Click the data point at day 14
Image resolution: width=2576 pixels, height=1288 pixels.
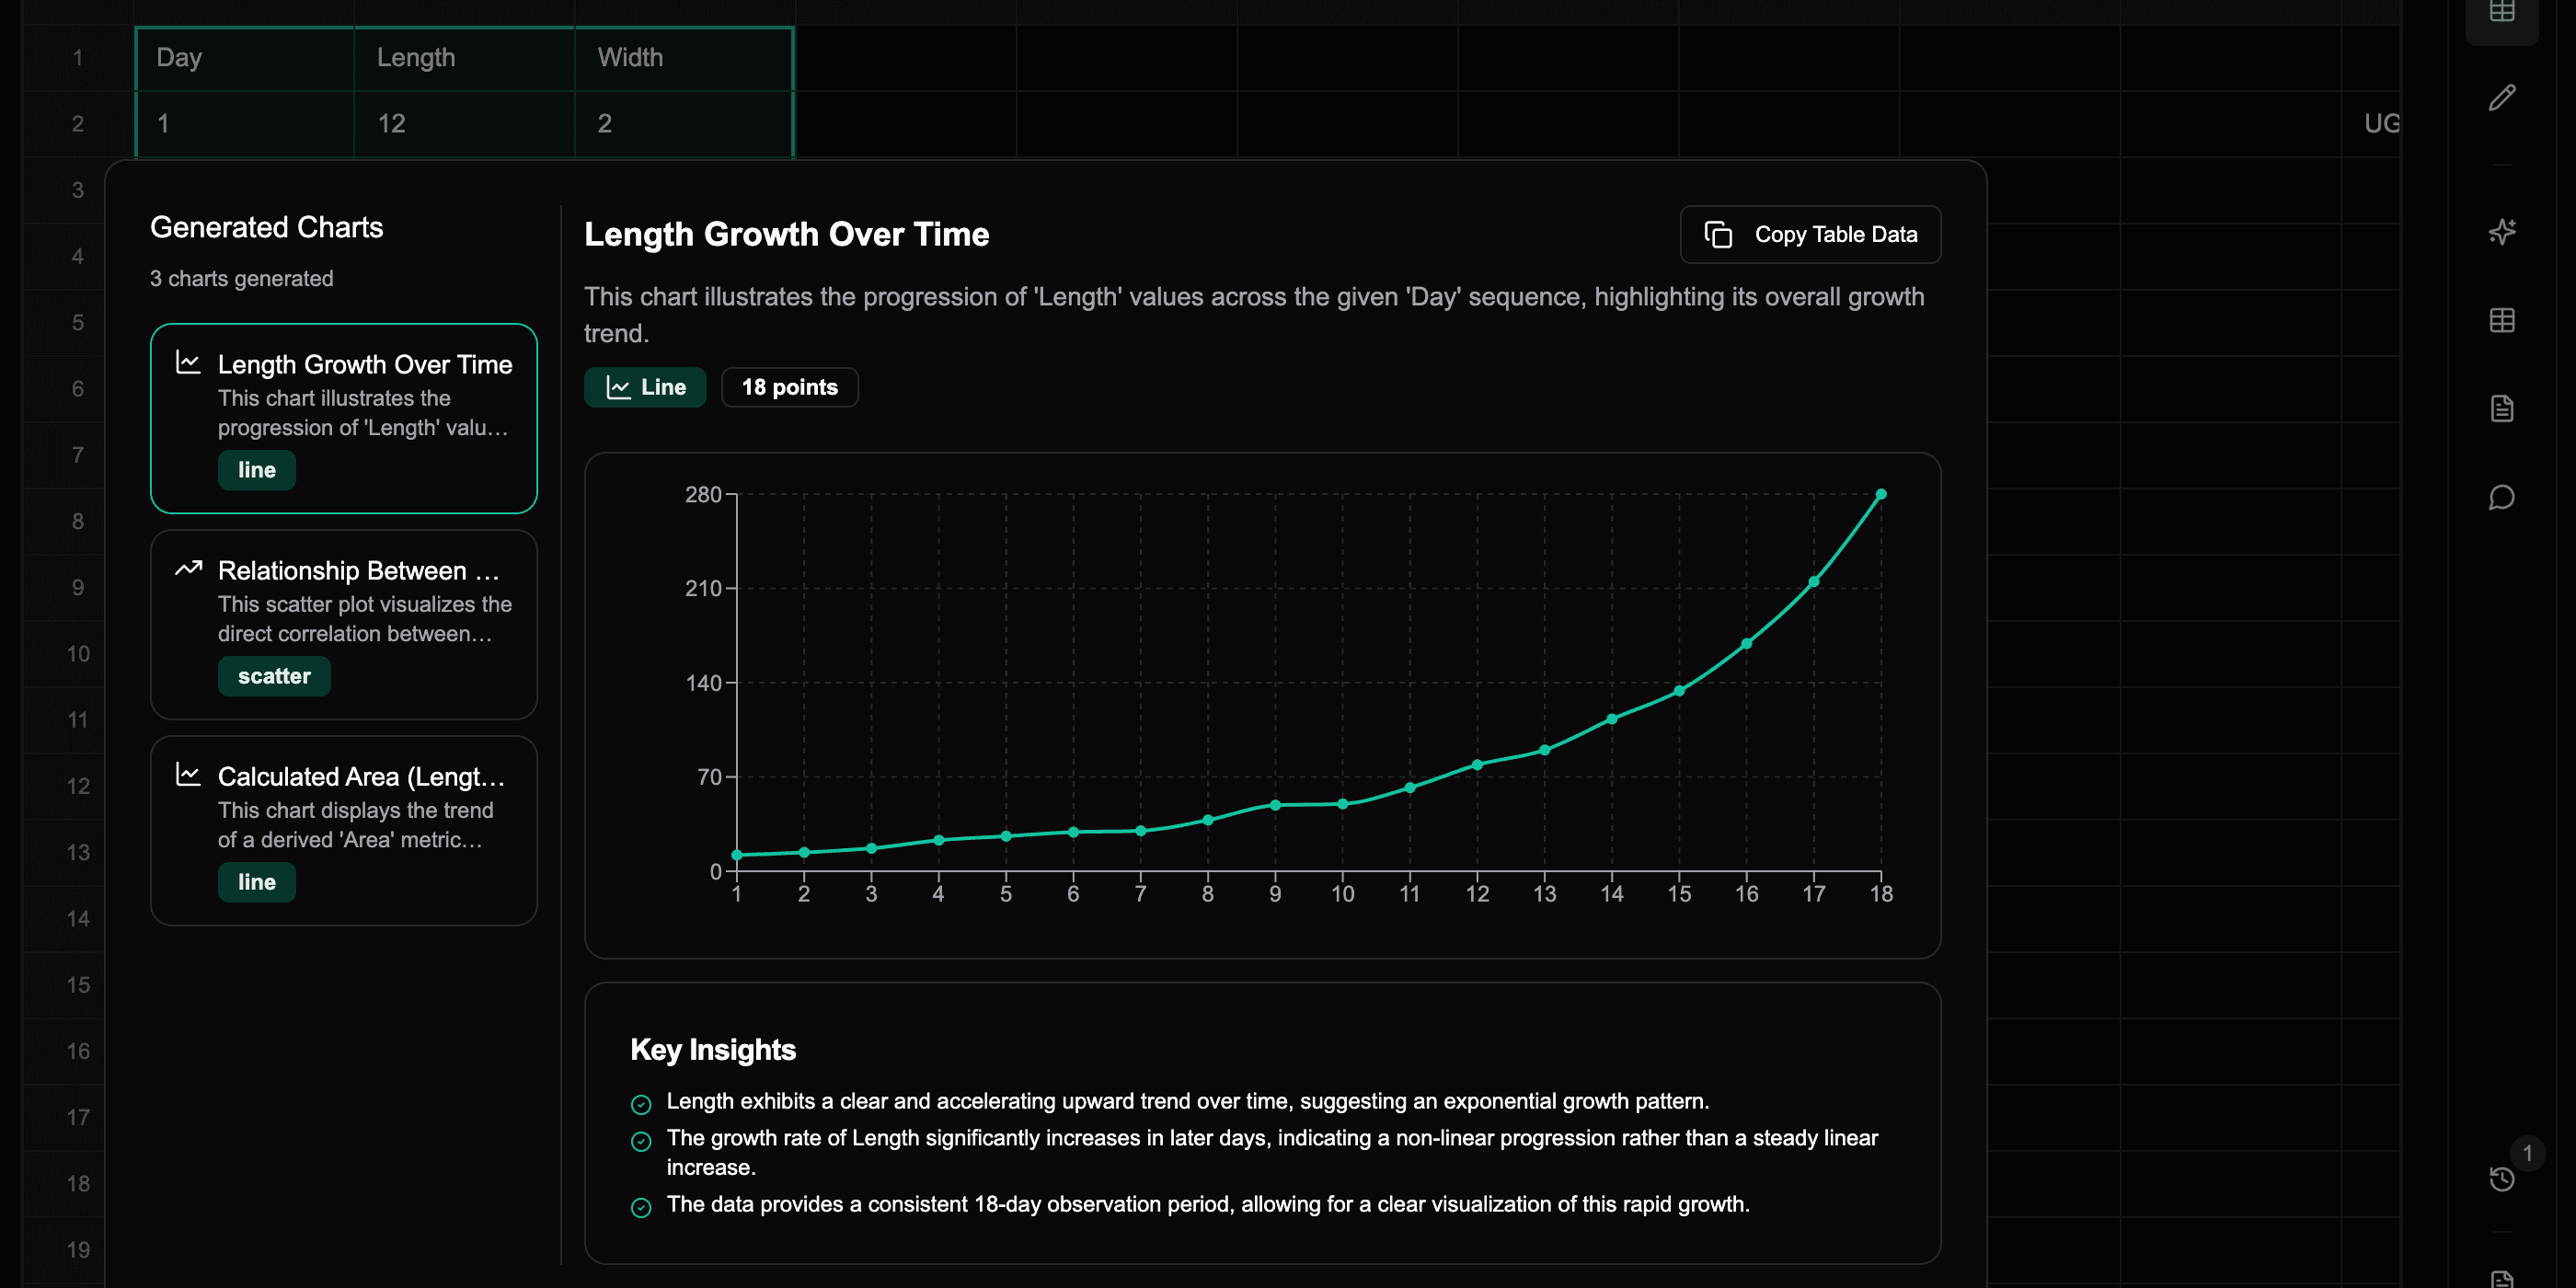1611,719
